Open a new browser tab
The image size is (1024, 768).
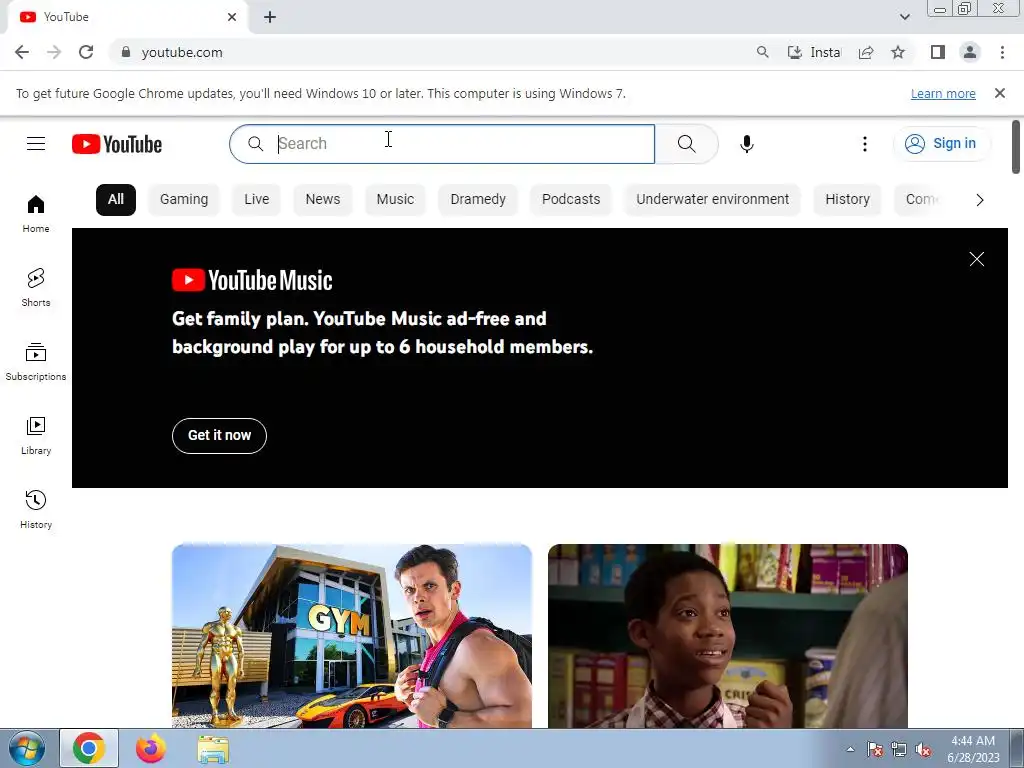270,18
